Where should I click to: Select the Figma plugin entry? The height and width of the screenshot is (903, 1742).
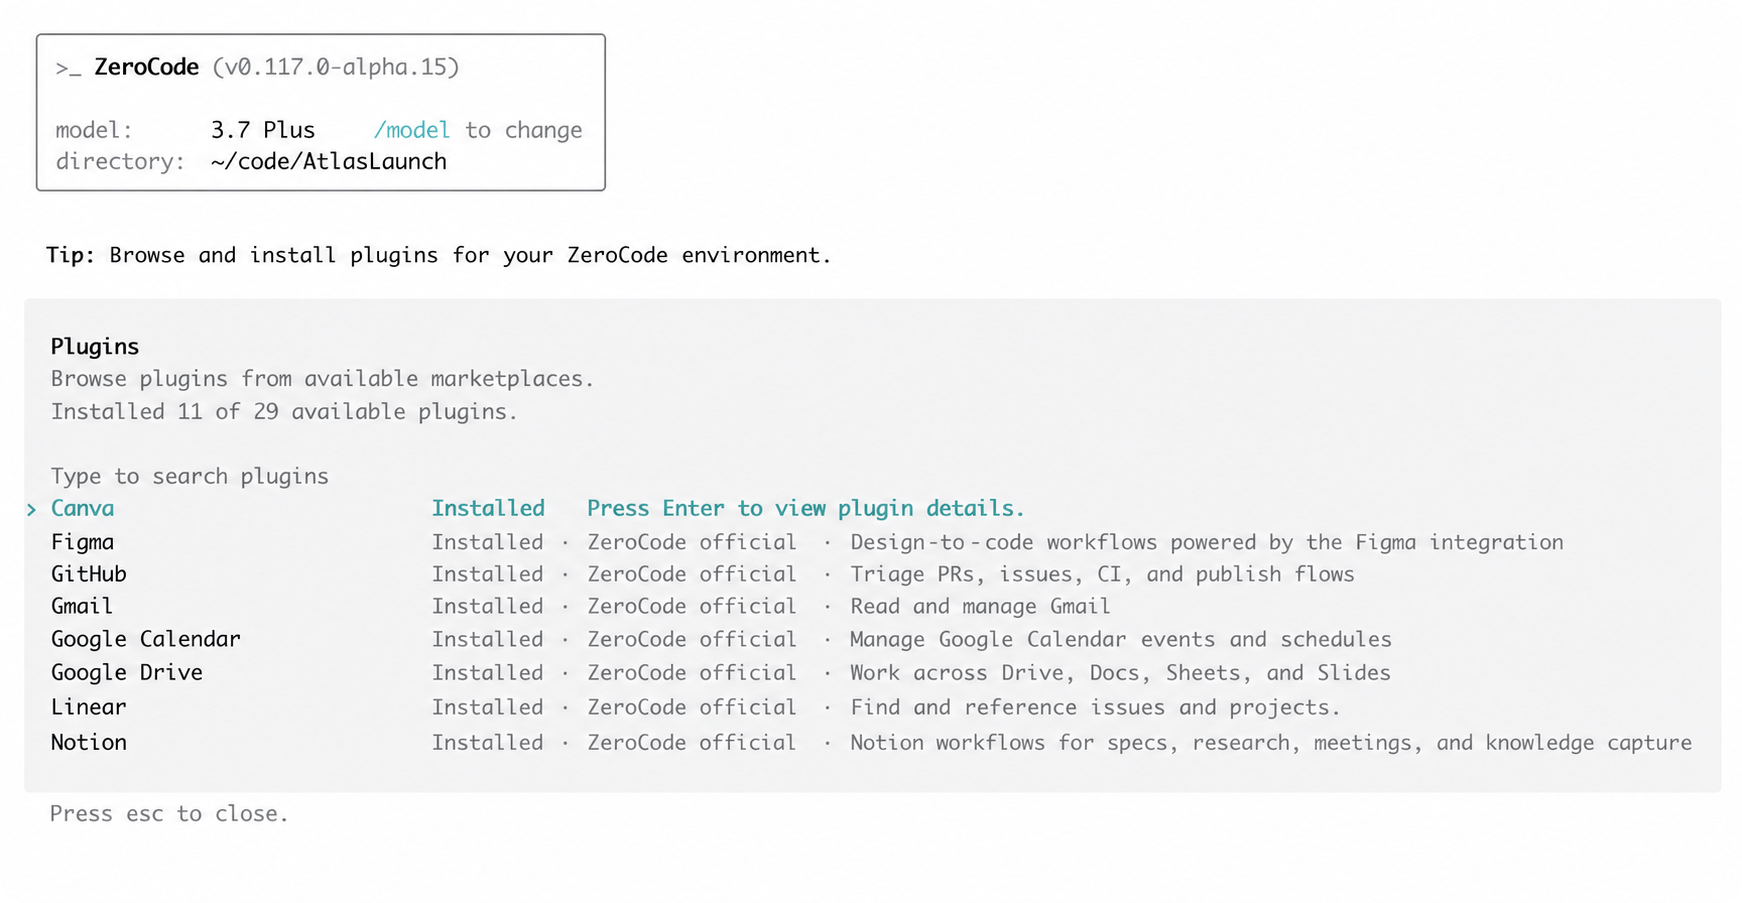click(871, 542)
